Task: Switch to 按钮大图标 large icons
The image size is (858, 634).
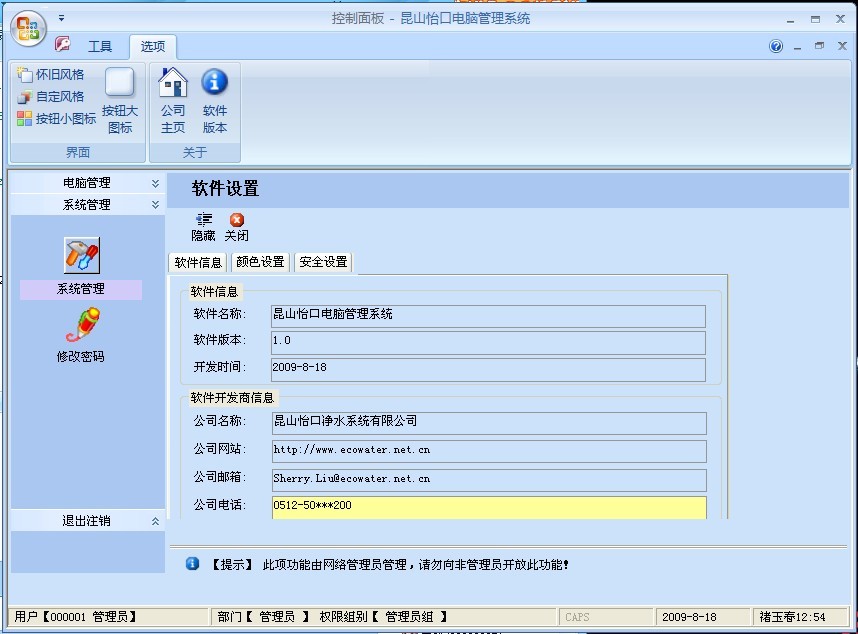Action: pos(120,101)
